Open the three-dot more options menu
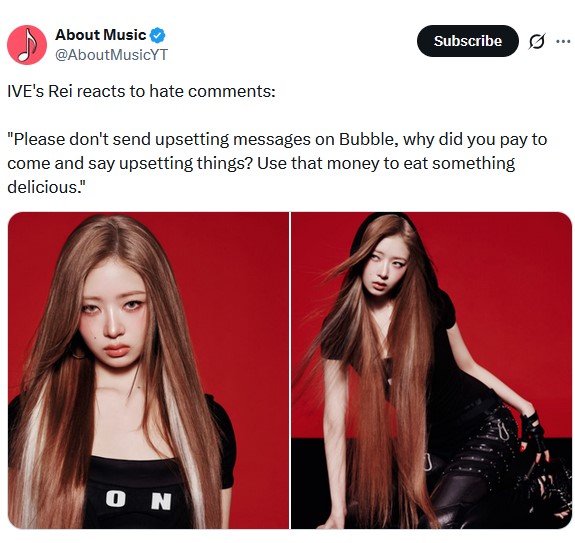Image resolution: width=575 pixels, height=543 pixels. point(563,41)
